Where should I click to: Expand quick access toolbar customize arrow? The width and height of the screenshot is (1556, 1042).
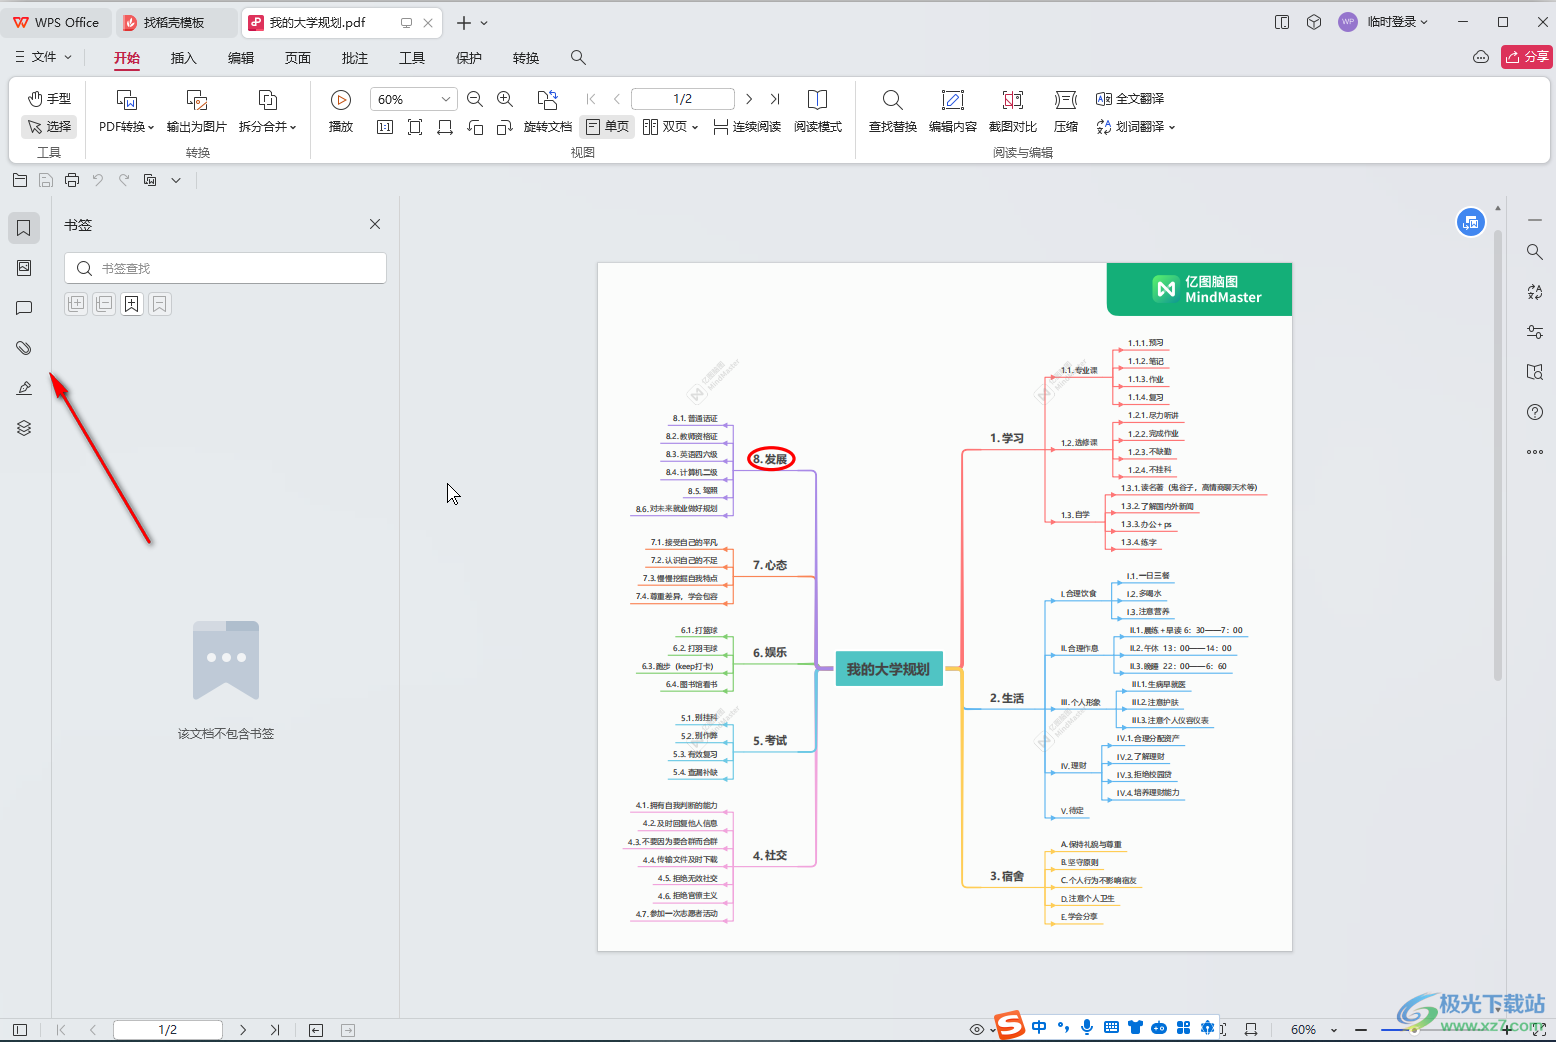coord(176,180)
